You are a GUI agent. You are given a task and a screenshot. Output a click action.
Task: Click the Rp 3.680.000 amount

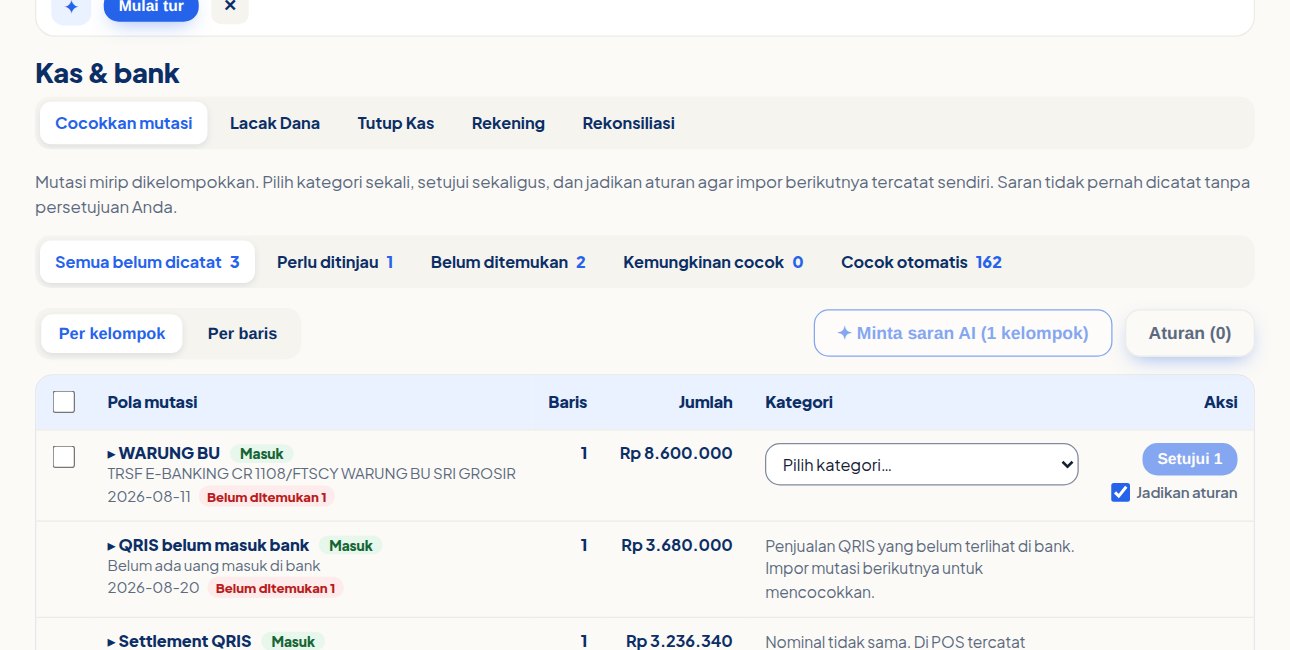click(677, 545)
